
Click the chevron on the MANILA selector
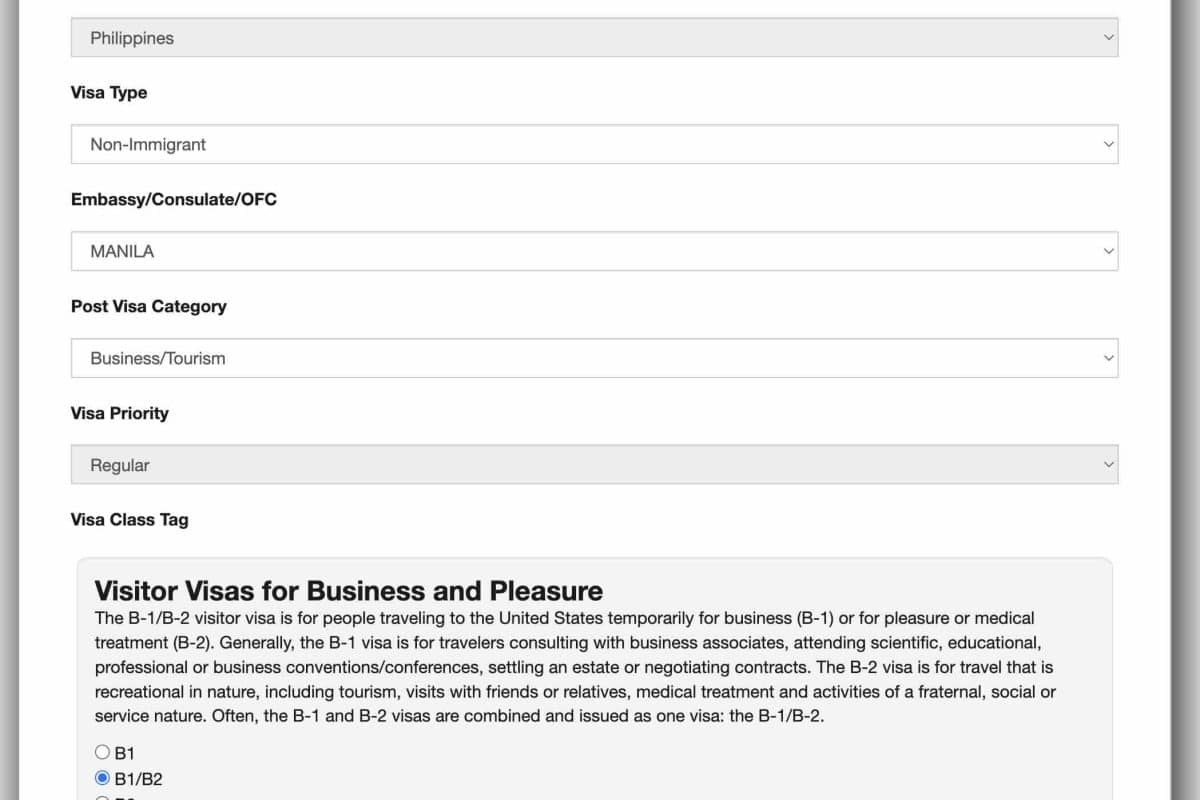point(1107,251)
